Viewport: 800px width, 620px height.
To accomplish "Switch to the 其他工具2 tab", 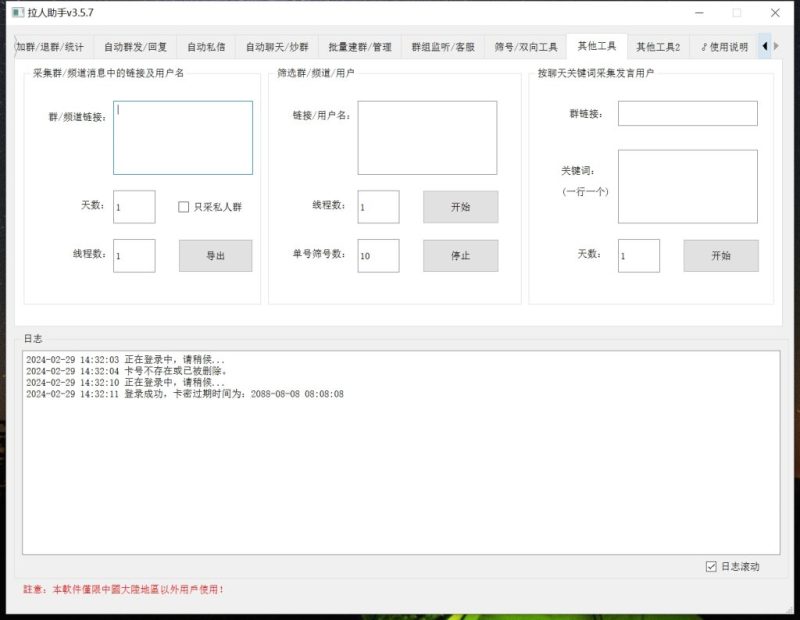I will 661,46.
